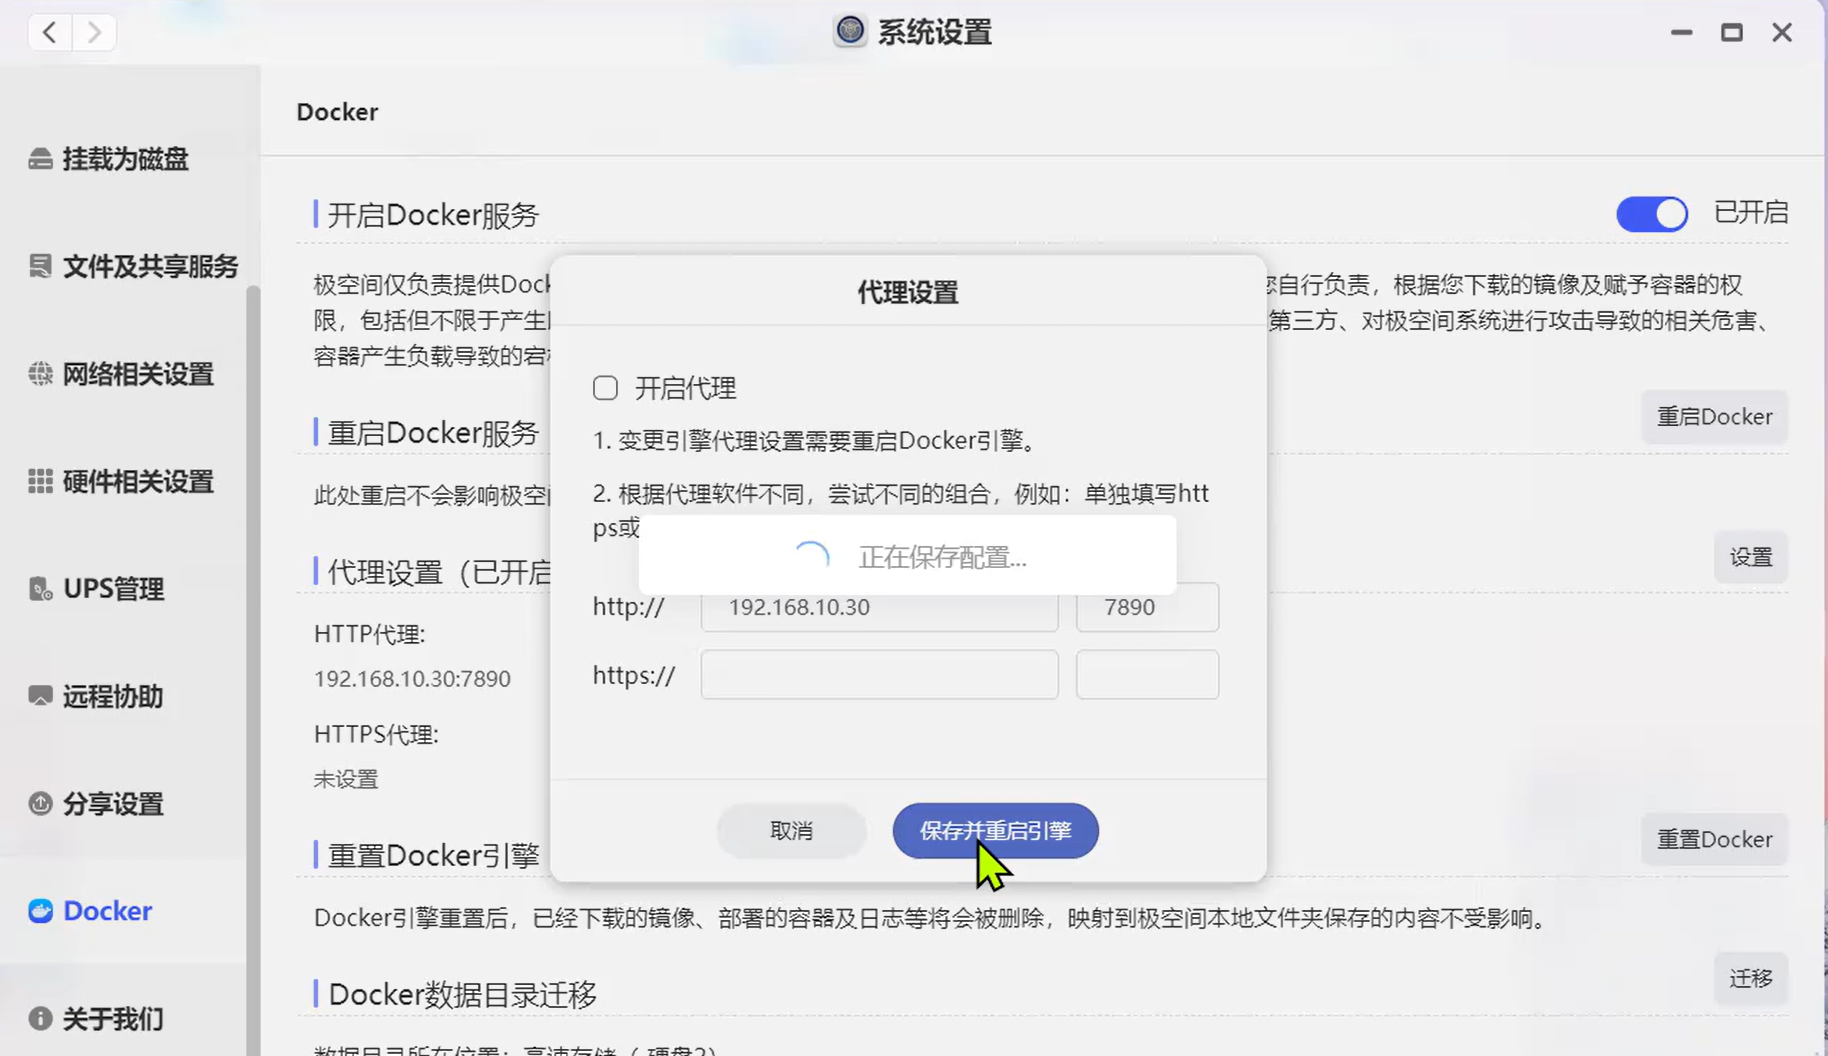Click the 重启Docker服务 heading
The width and height of the screenshot is (1828, 1056).
pos(433,433)
